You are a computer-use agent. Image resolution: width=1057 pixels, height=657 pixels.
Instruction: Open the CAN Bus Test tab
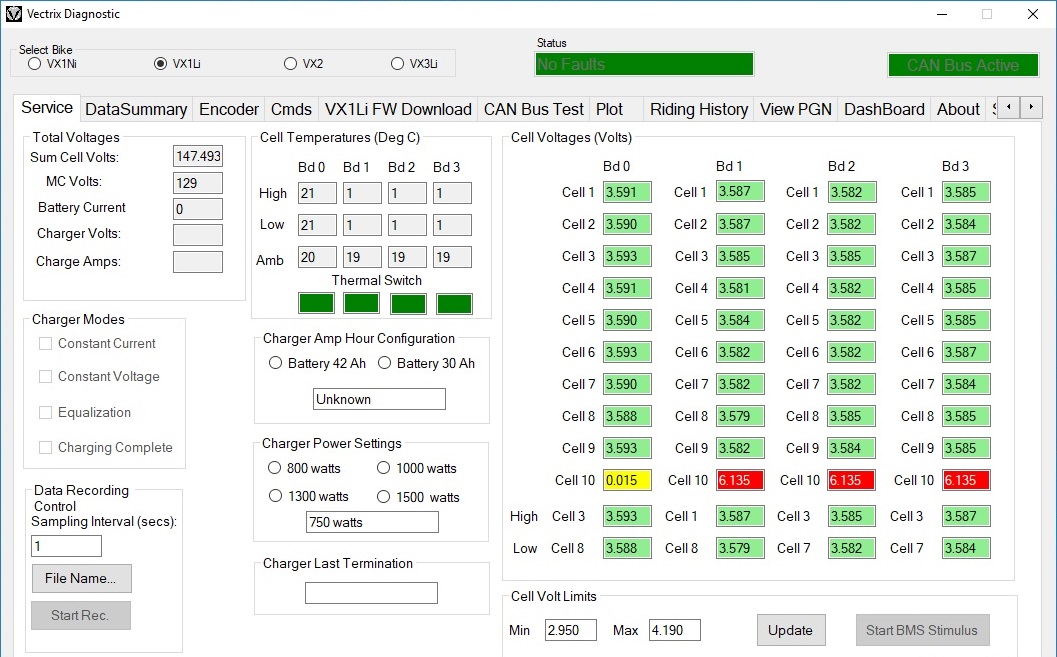(534, 109)
